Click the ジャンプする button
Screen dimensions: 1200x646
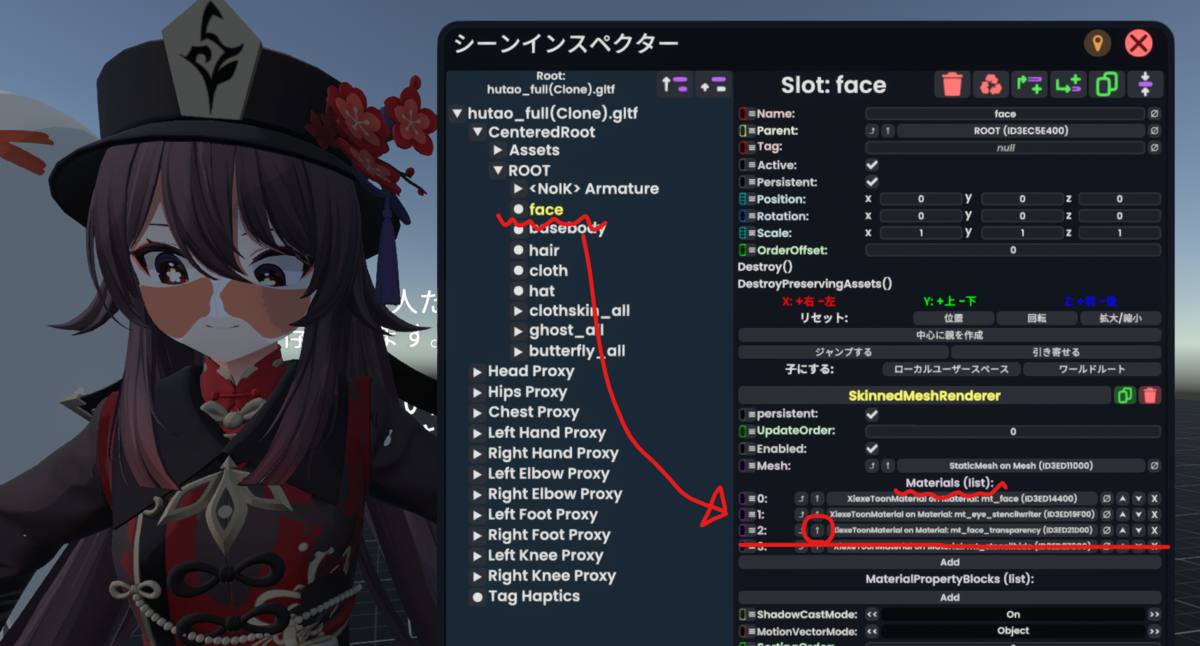coord(843,352)
